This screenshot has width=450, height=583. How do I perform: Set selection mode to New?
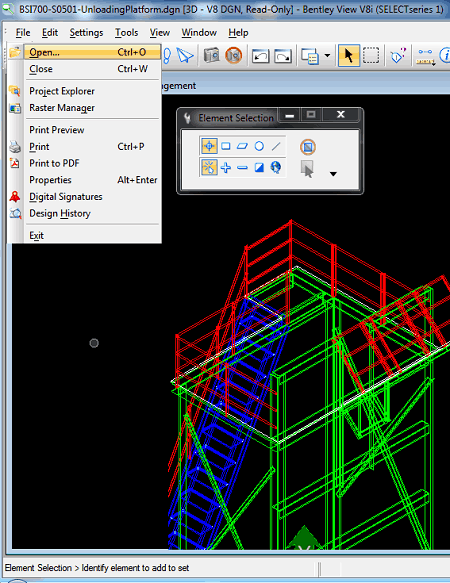pyautogui.click(x=209, y=167)
